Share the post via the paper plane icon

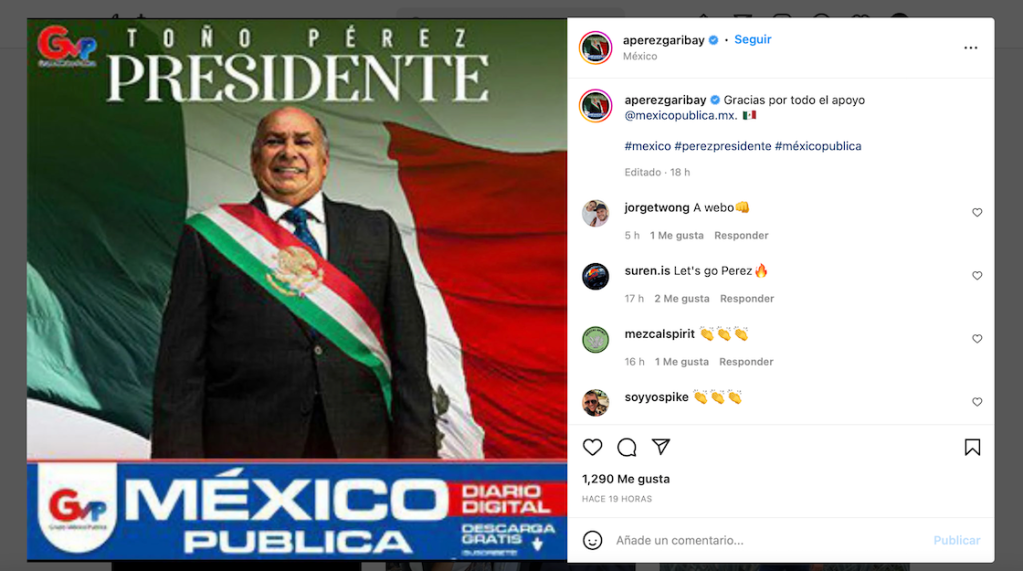661,446
